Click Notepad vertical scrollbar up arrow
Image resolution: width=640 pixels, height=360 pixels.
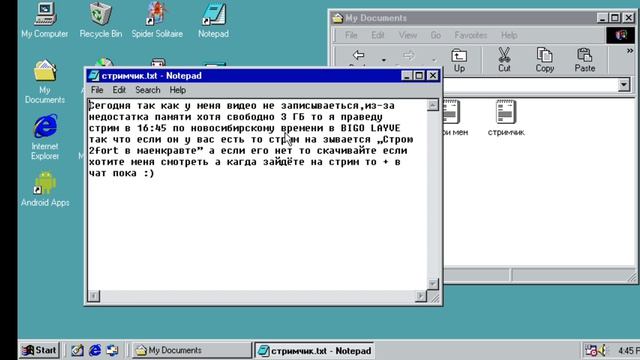pyautogui.click(x=433, y=105)
